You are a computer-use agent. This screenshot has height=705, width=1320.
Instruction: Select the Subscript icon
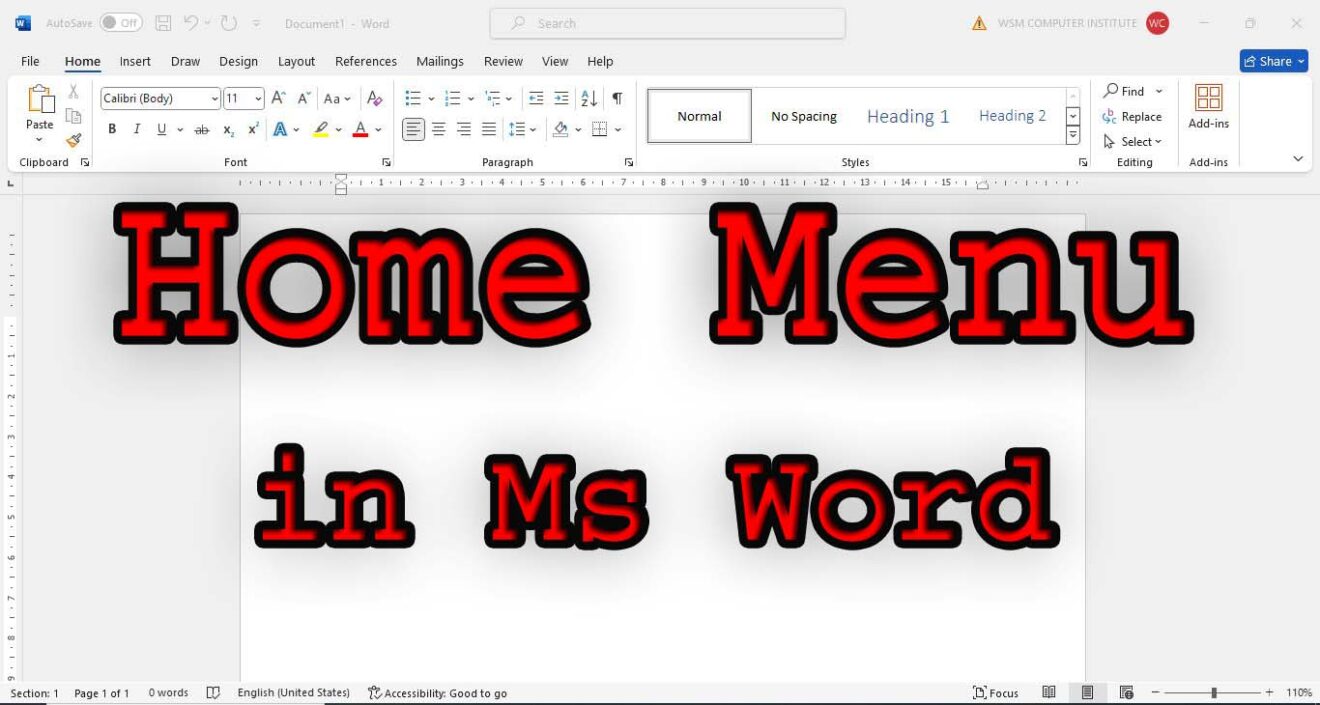(227, 129)
